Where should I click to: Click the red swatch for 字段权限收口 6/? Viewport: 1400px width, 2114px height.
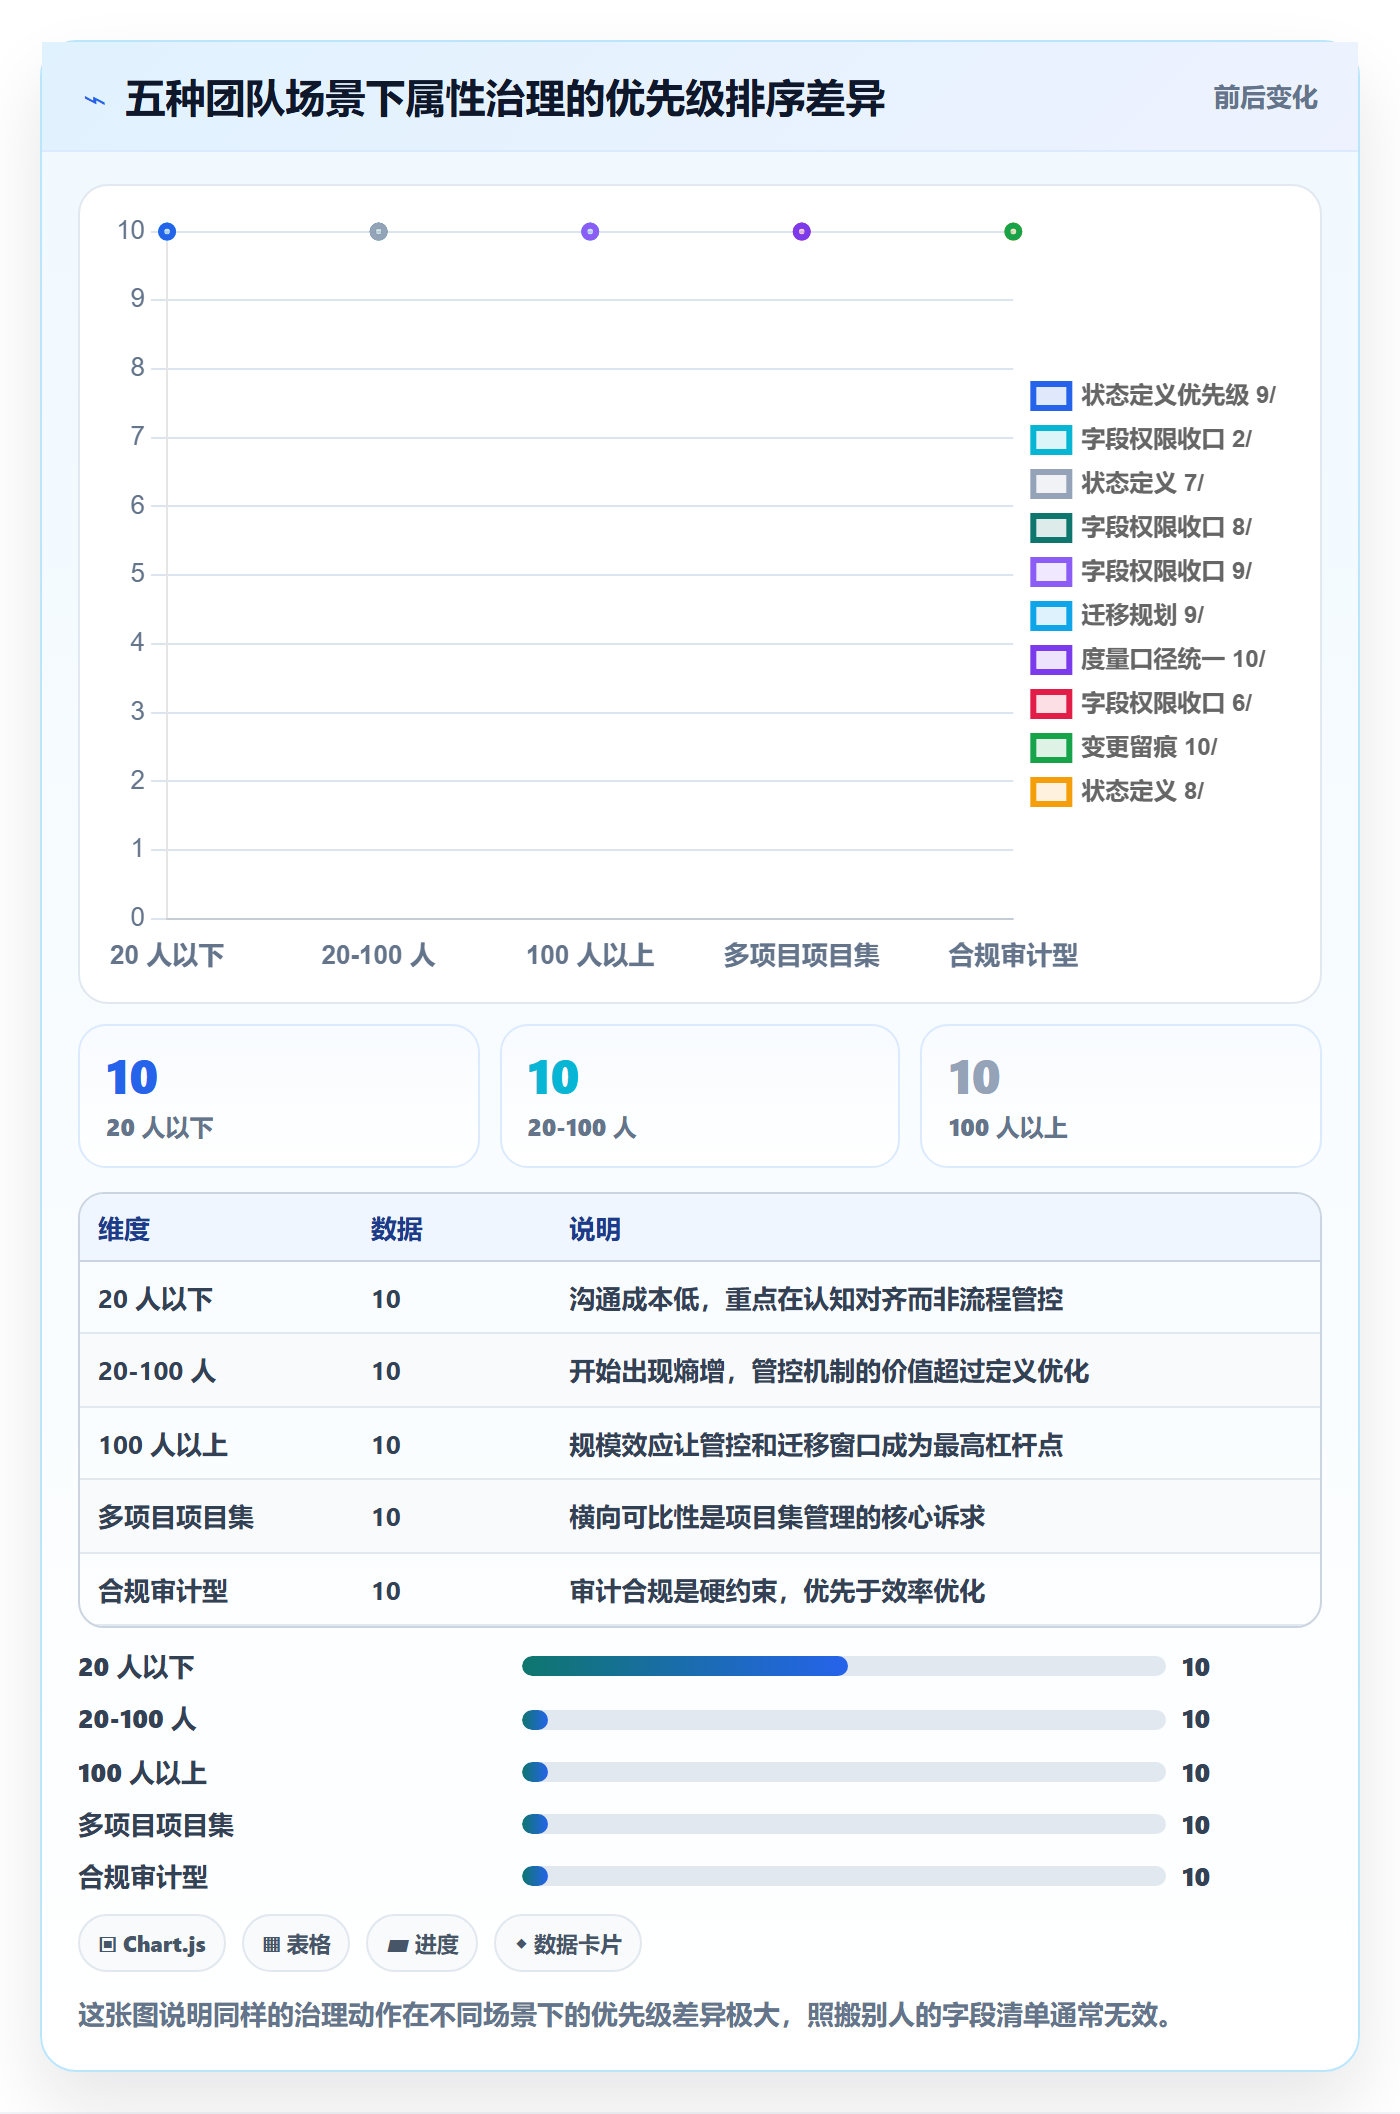tap(1051, 703)
